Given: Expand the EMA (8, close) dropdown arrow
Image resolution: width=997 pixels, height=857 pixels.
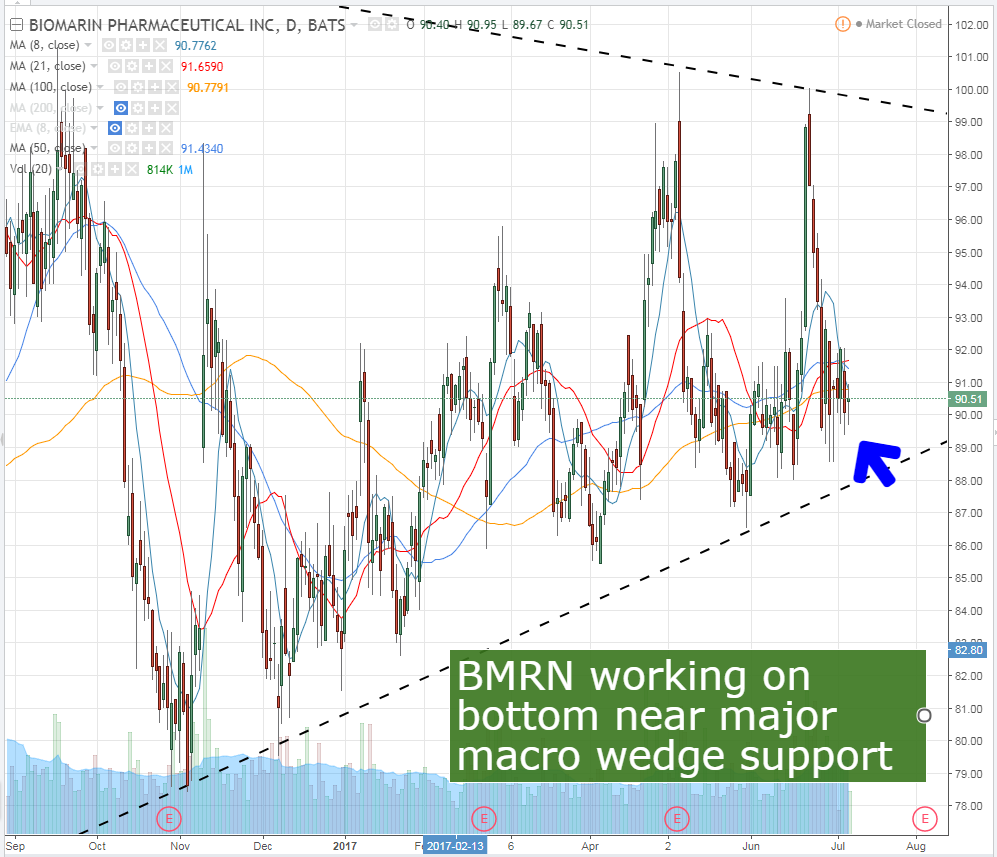Looking at the screenshot, I should click(x=94, y=128).
